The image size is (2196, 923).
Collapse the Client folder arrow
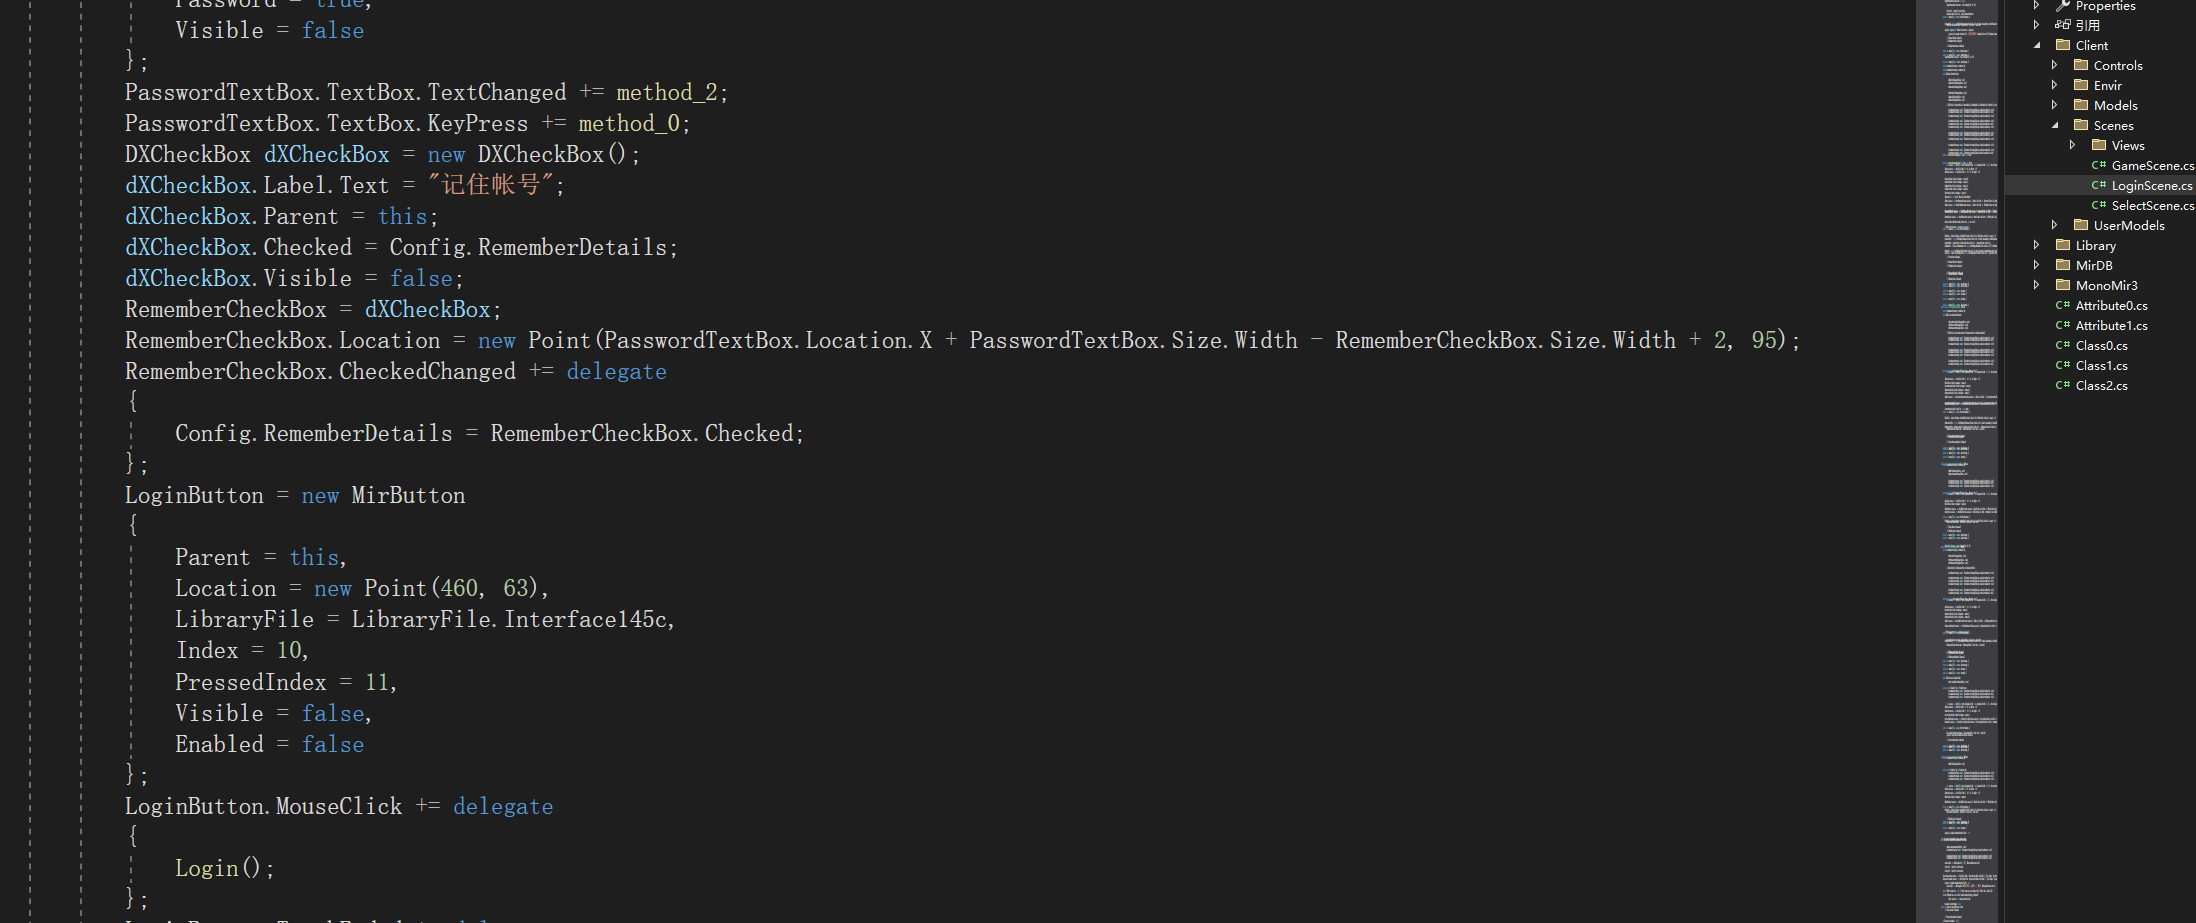2037,45
